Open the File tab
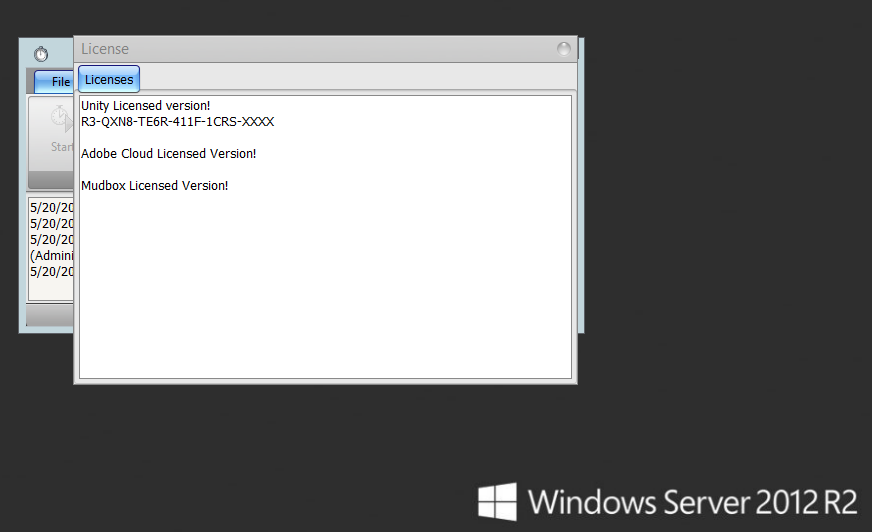This screenshot has width=872, height=532. pyautogui.click(x=59, y=82)
